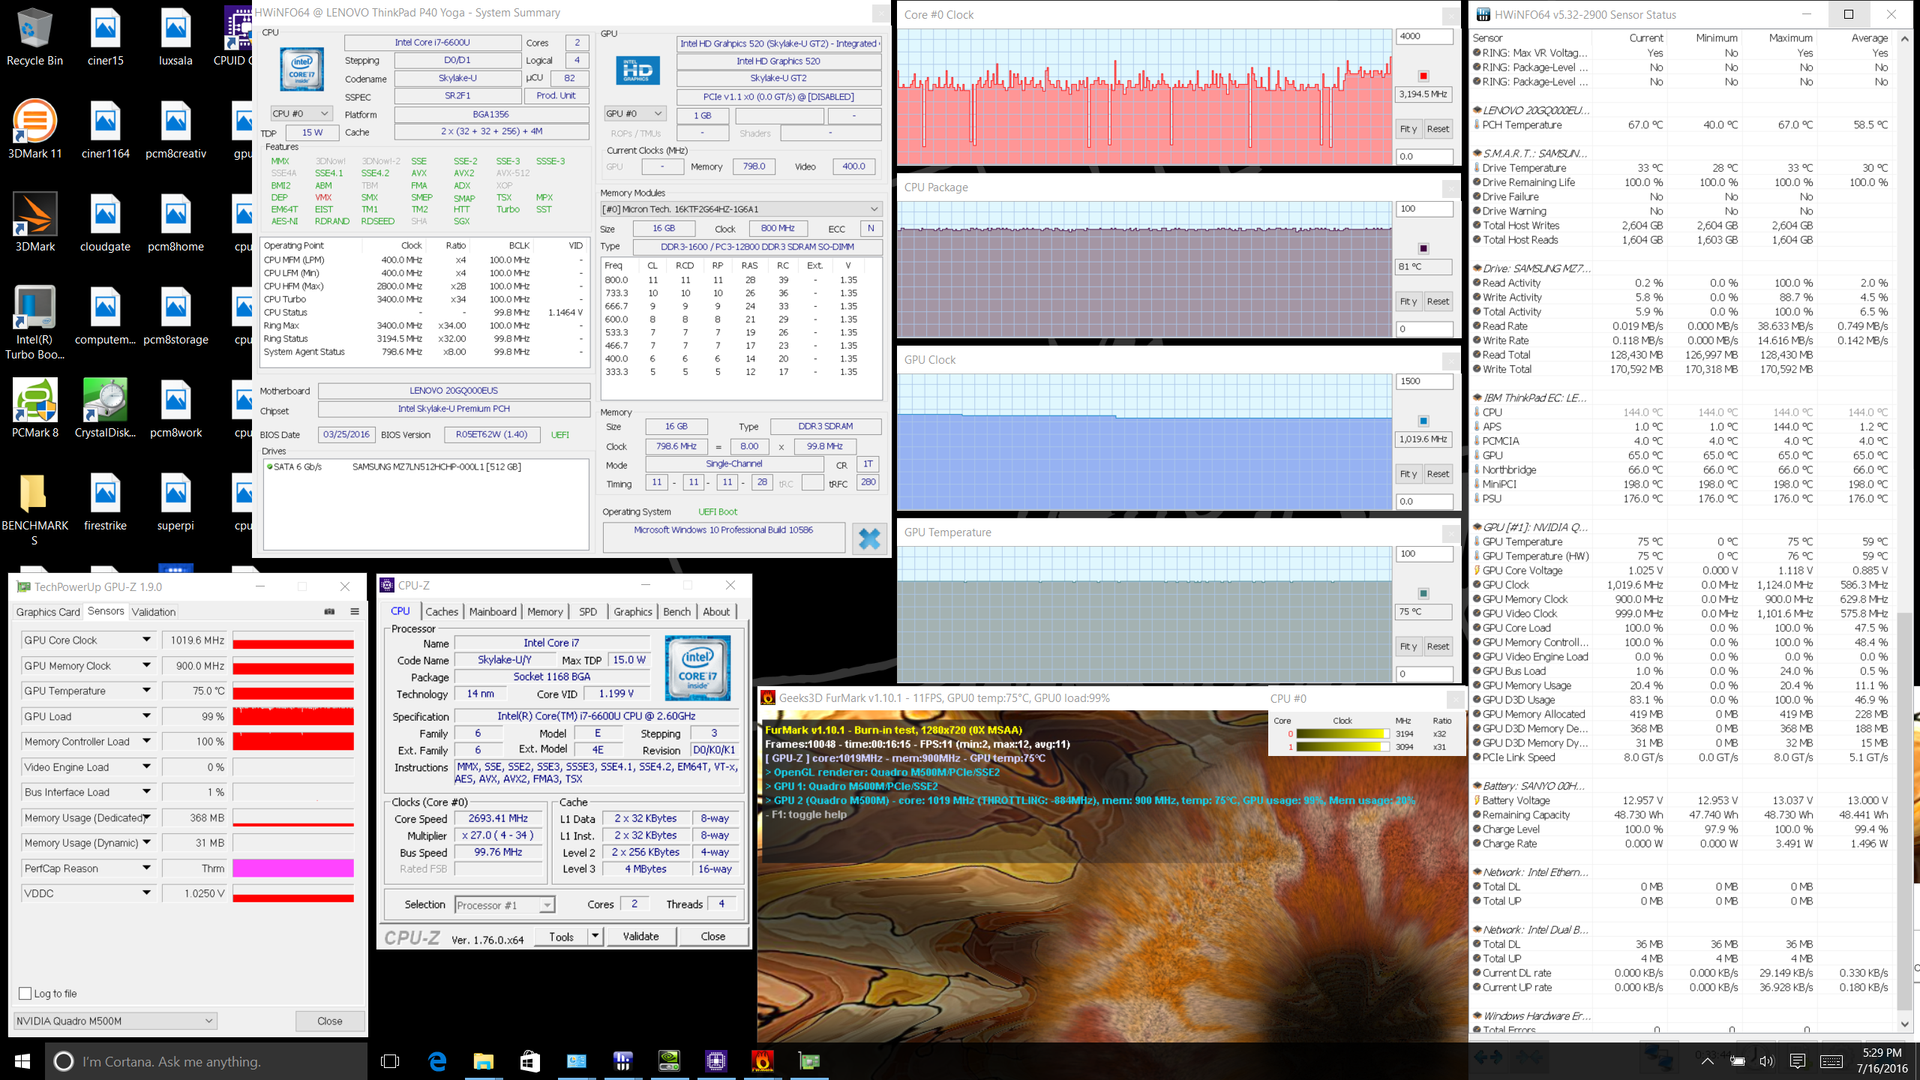The height and width of the screenshot is (1080, 1920).
Task: Click Fit y on the GPU Temperature graph
Action: (x=1408, y=646)
